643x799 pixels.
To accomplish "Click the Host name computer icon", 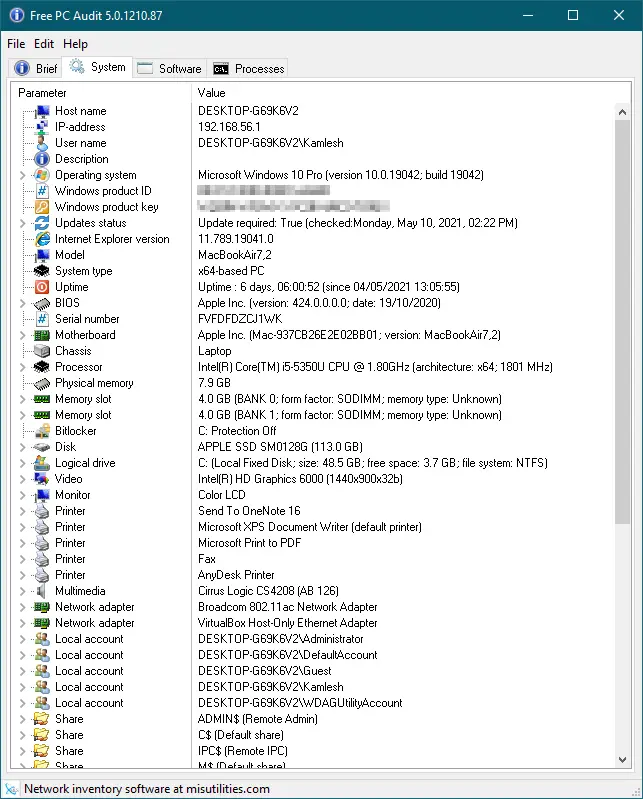I will tap(42, 111).
